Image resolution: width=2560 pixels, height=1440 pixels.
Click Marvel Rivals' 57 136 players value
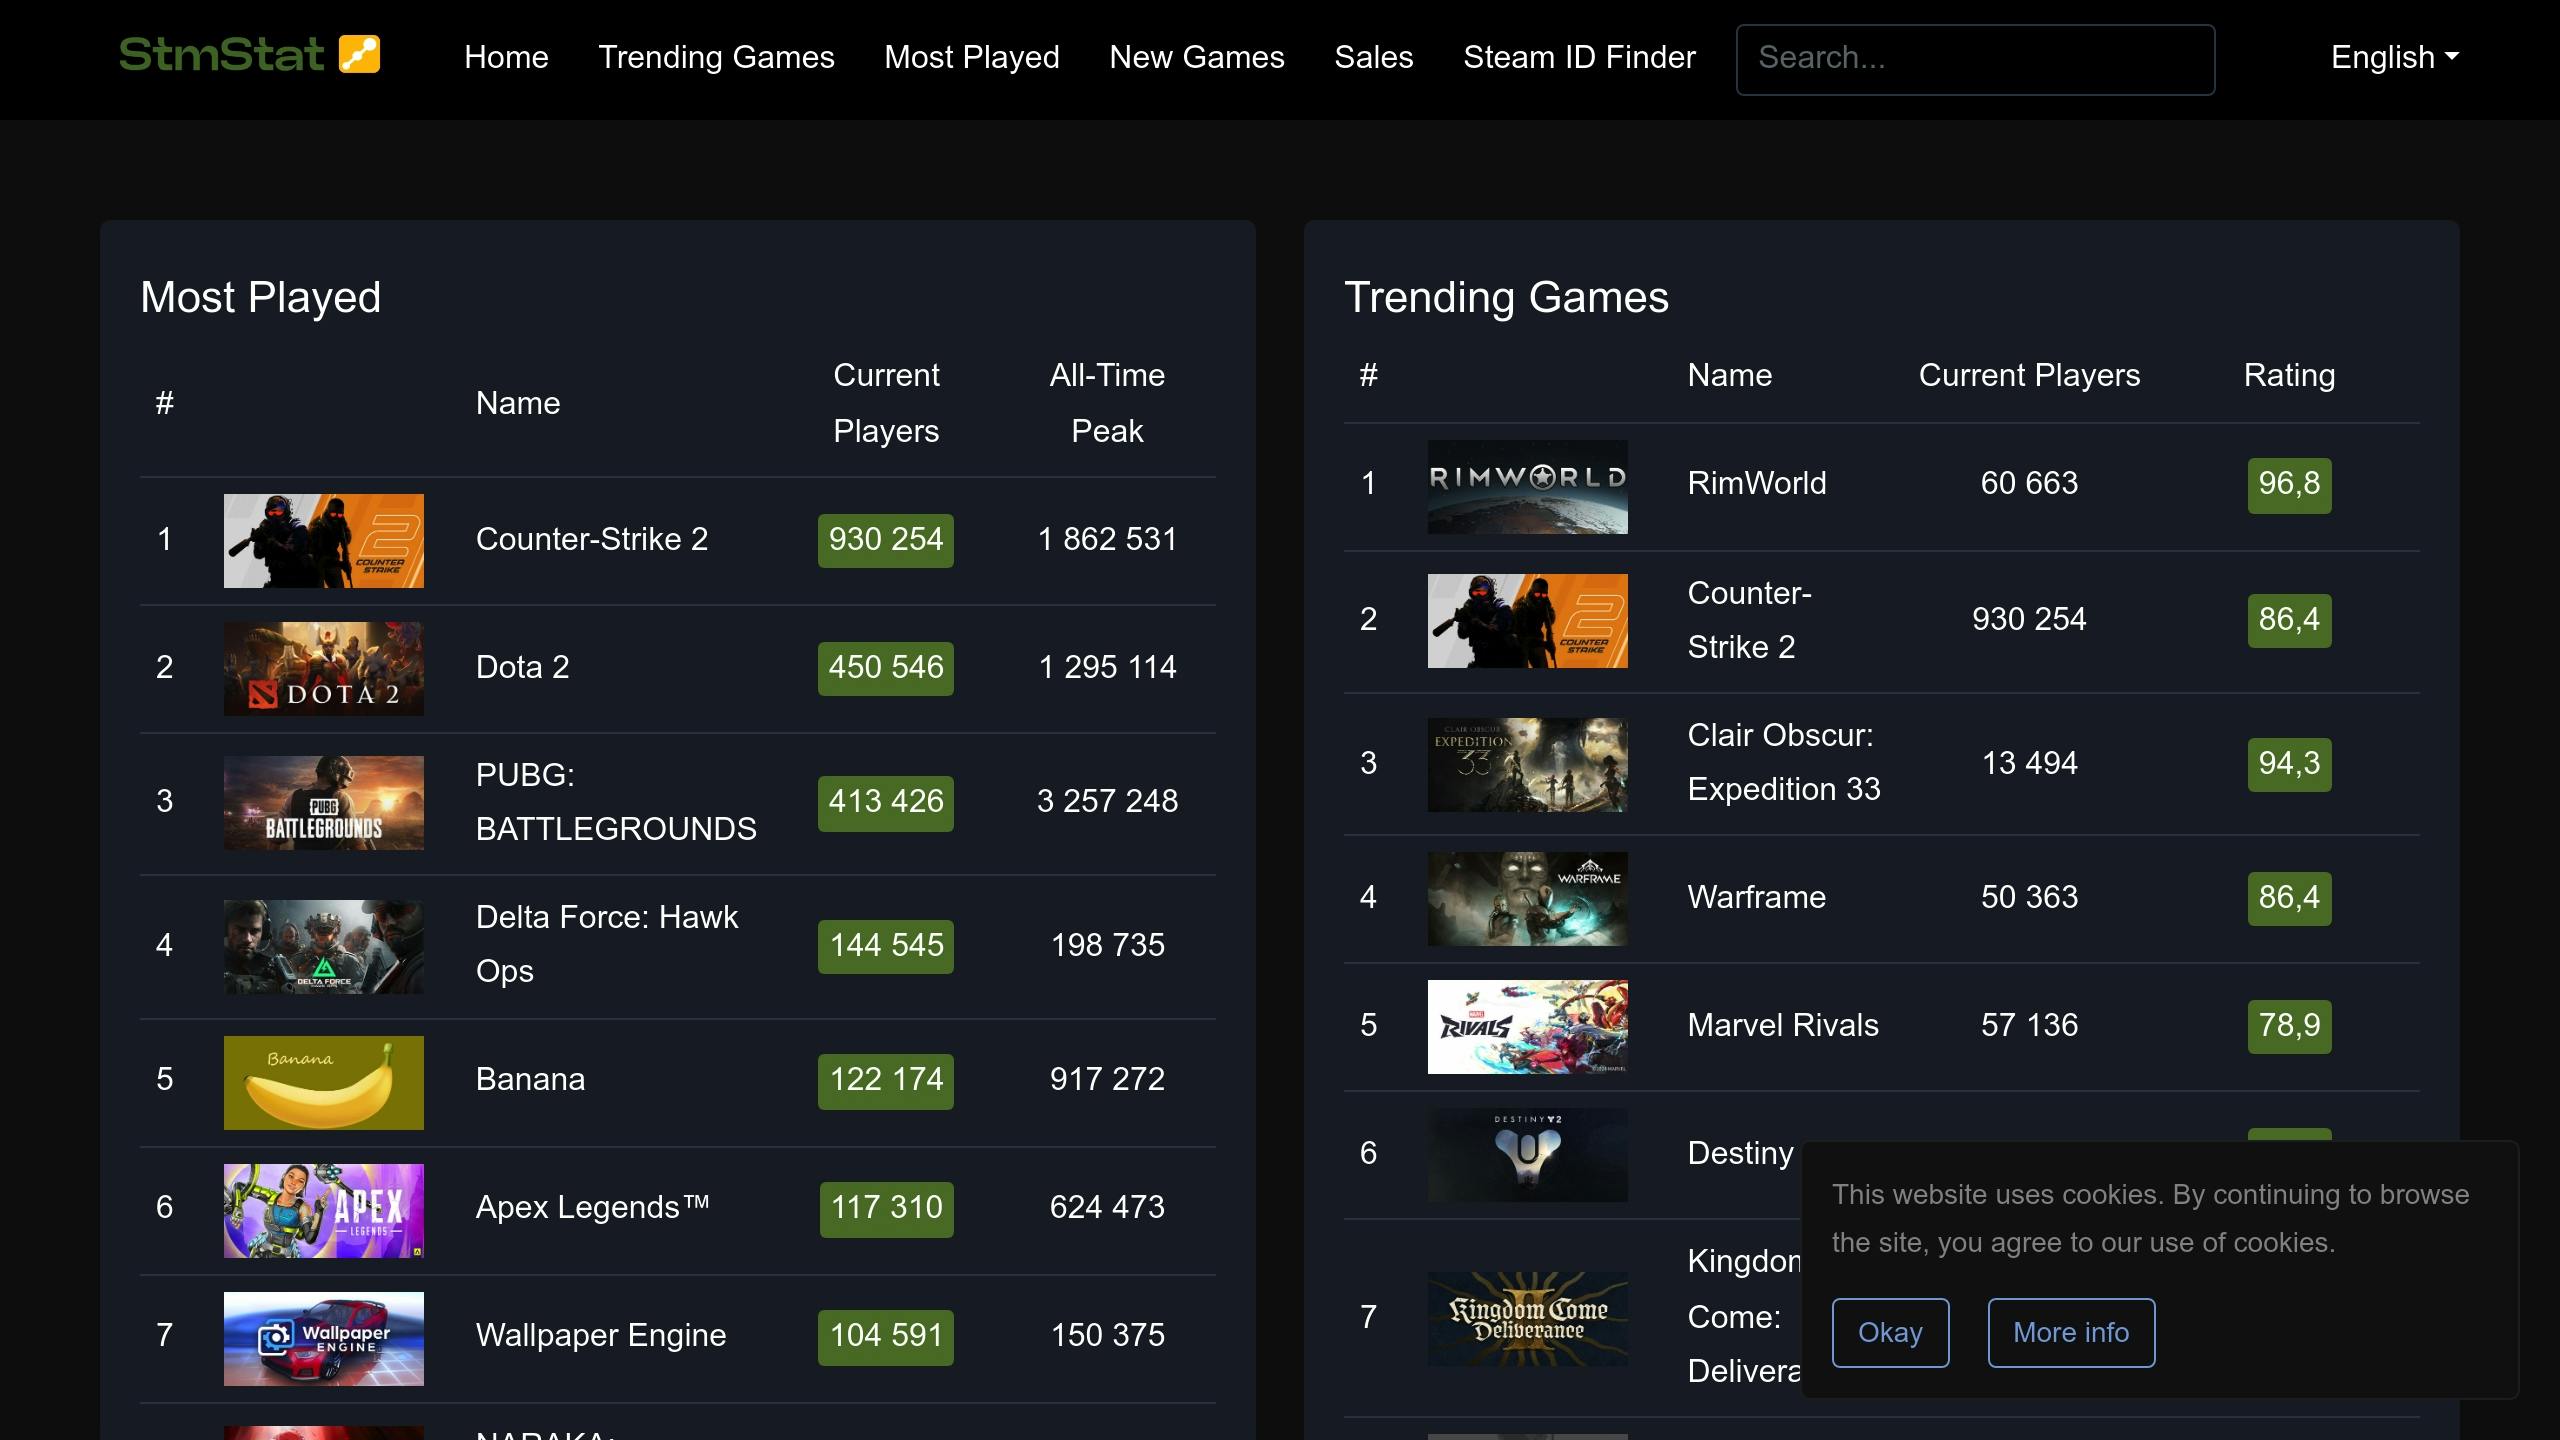coord(2029,1025)
